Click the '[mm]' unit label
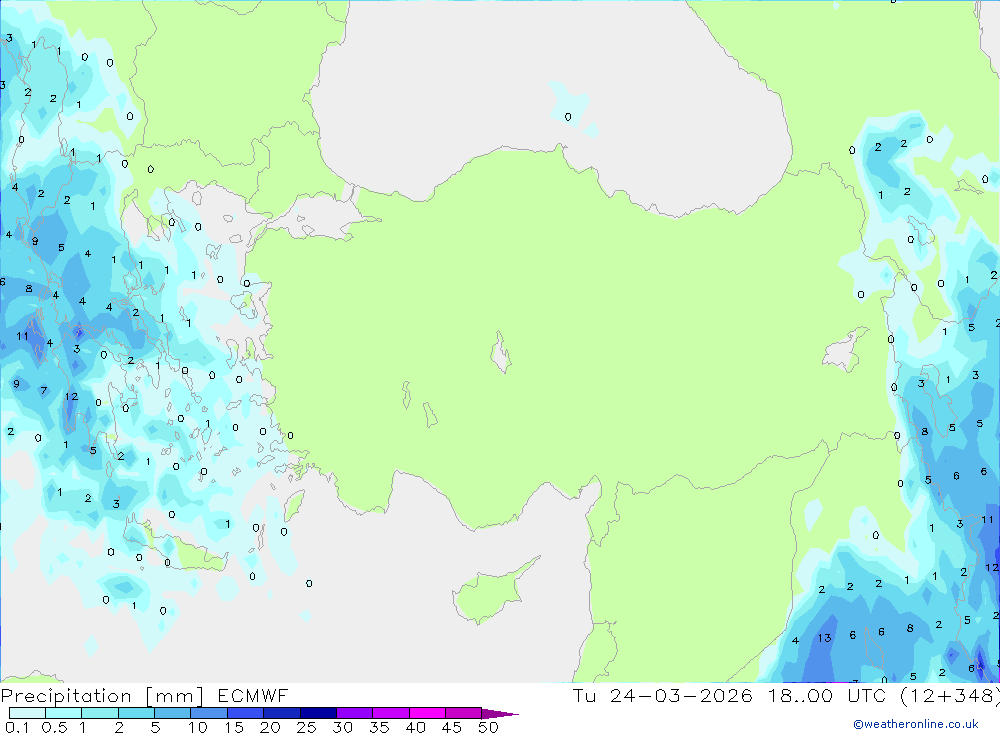The width and height of the screenshot is (1000, 733). pyautogui.click(x=174, y=696)
